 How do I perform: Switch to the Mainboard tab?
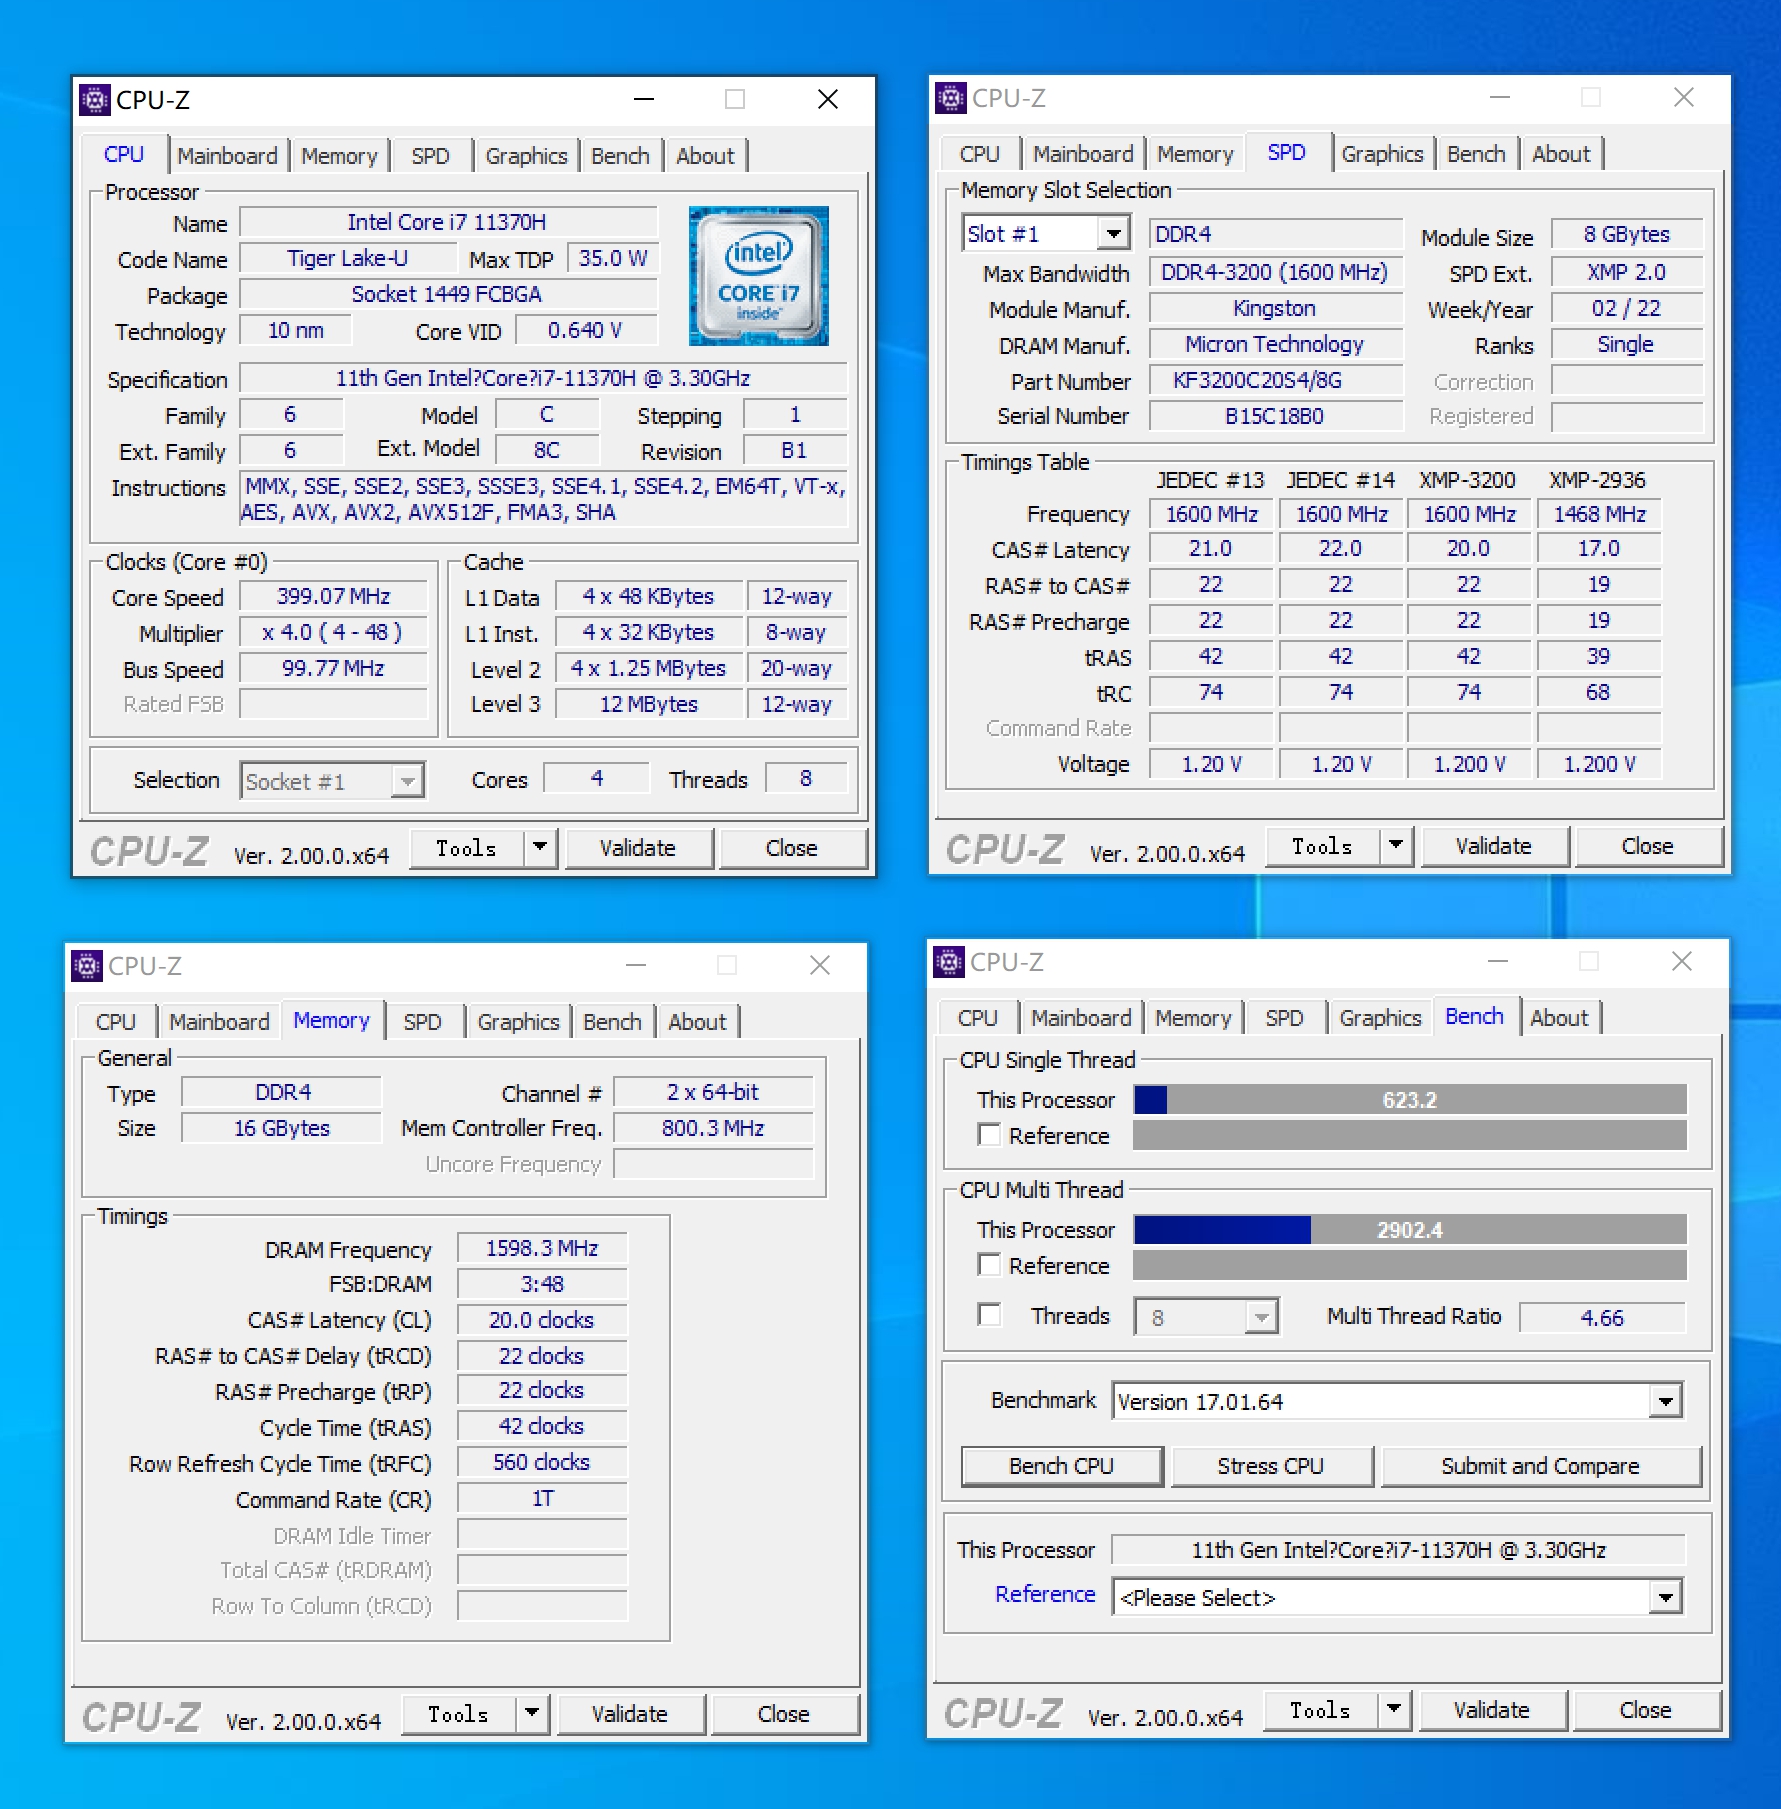click(x=227, y=155)
